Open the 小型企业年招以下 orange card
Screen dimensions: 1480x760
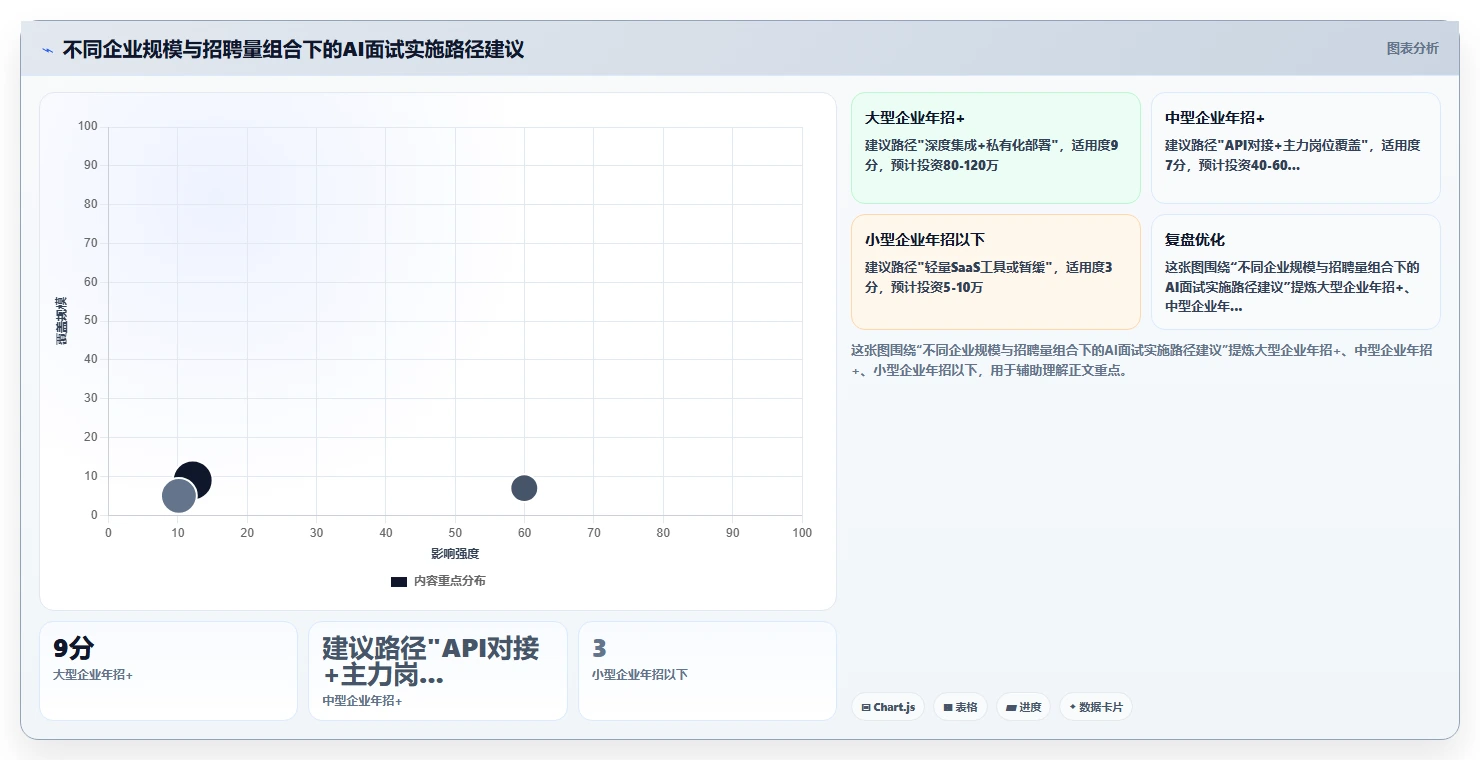click(x=995, y=272)
